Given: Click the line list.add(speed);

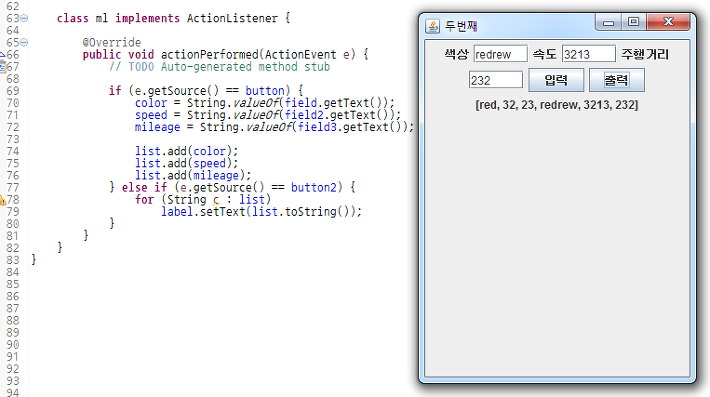Looking at the screenshot, I should tap(186, 163).
